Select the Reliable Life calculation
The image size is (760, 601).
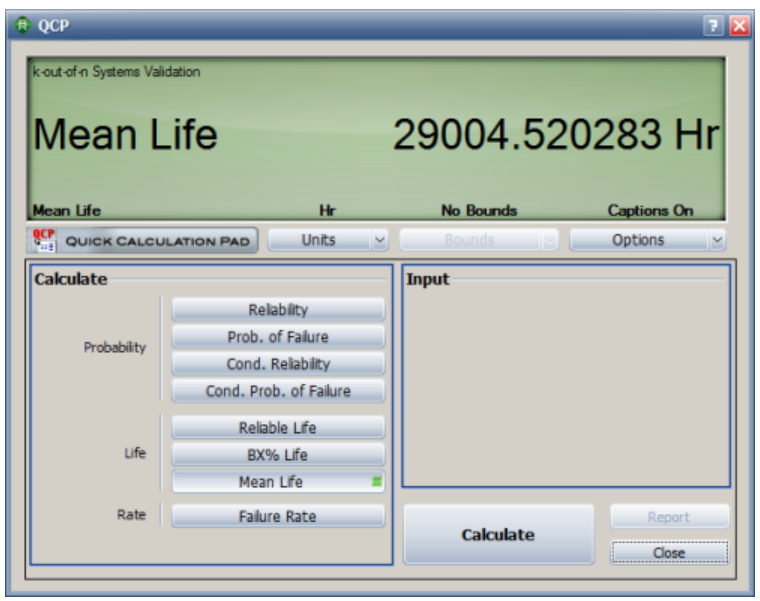pos(278,427)
